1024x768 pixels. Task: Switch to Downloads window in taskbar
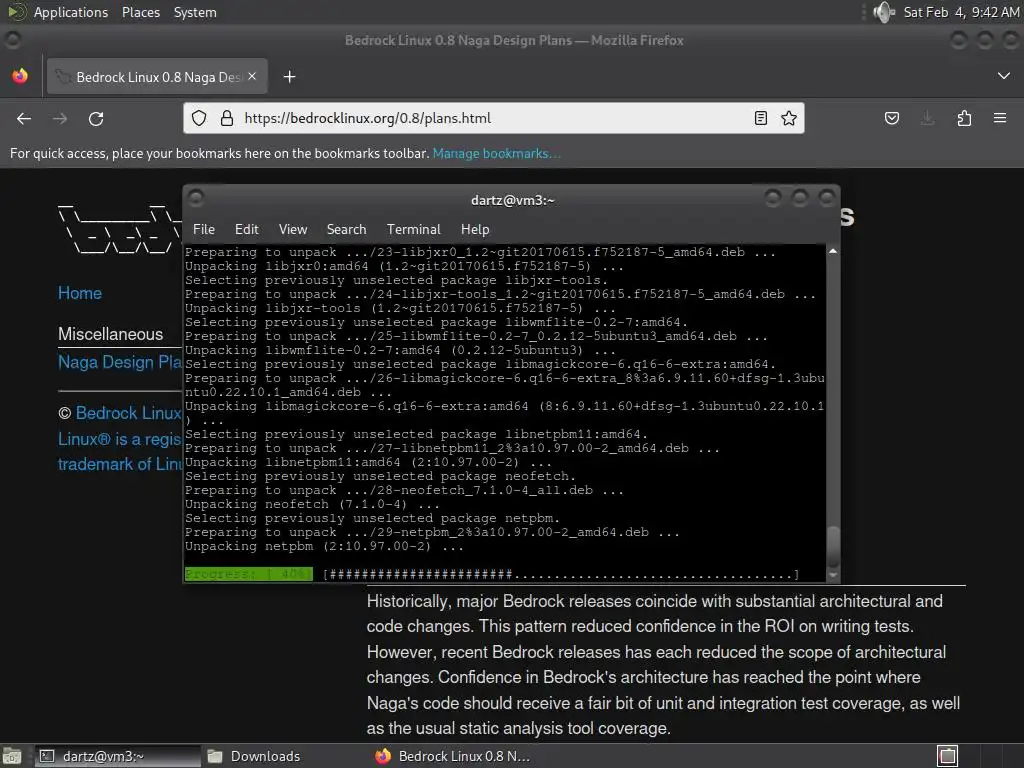(254, 756)
